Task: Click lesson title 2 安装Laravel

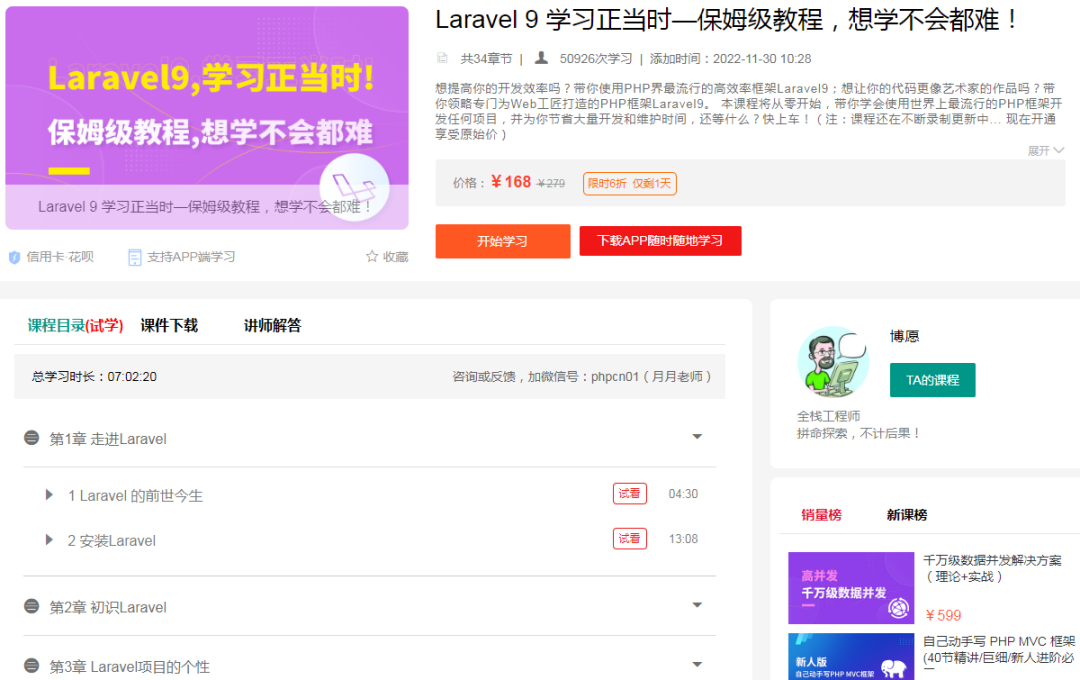Action: tap(112, 541)
